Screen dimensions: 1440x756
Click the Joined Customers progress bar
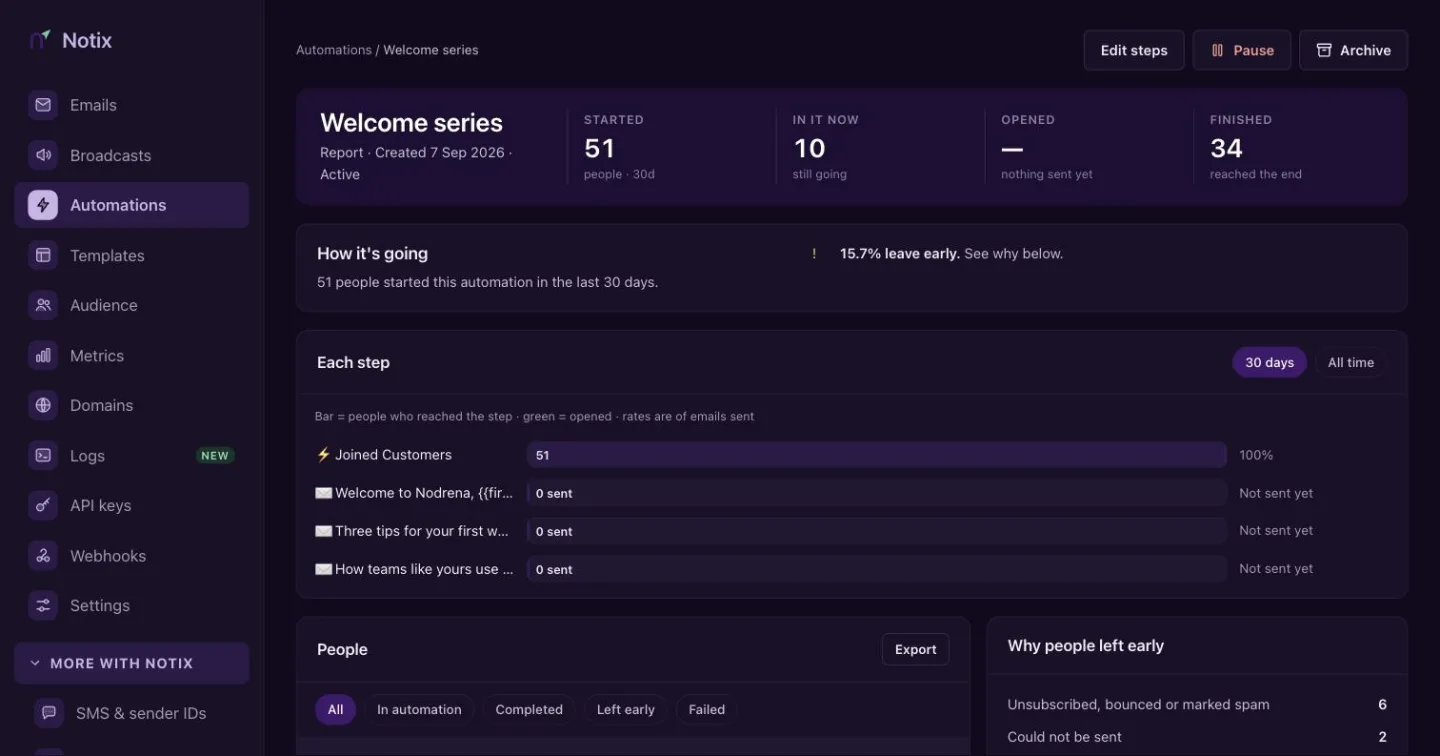point(877,455)
